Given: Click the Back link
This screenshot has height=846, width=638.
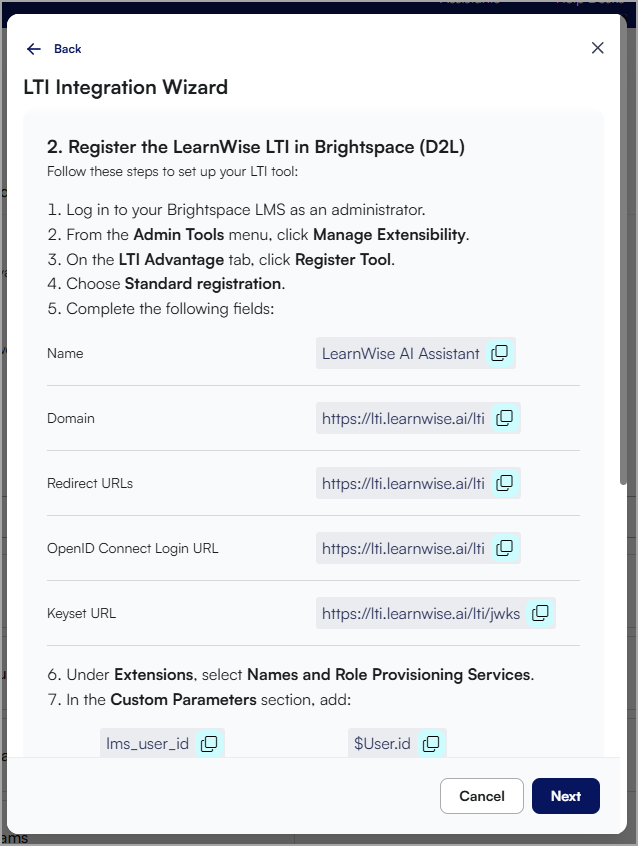Looking at the screenshot, I should click(66, 48).
